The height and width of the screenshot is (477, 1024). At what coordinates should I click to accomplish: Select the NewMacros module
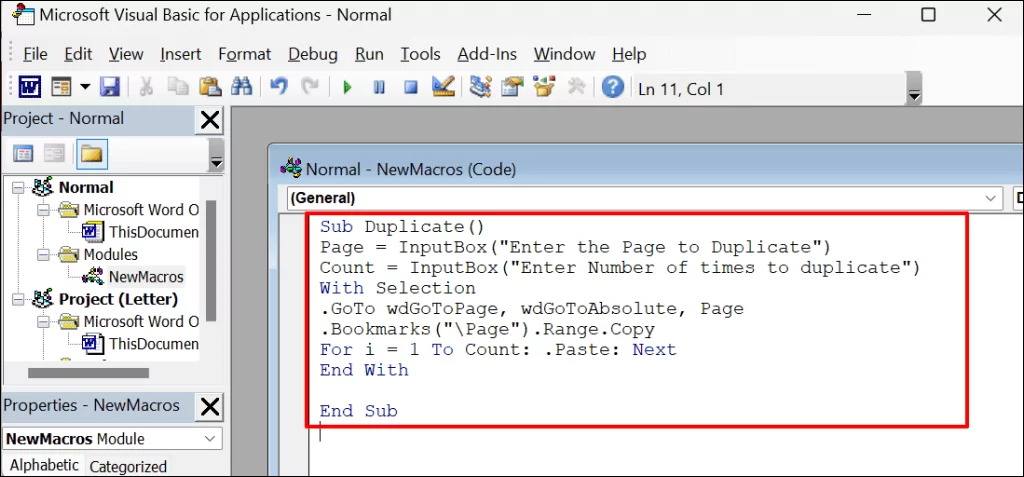(146, 277)
